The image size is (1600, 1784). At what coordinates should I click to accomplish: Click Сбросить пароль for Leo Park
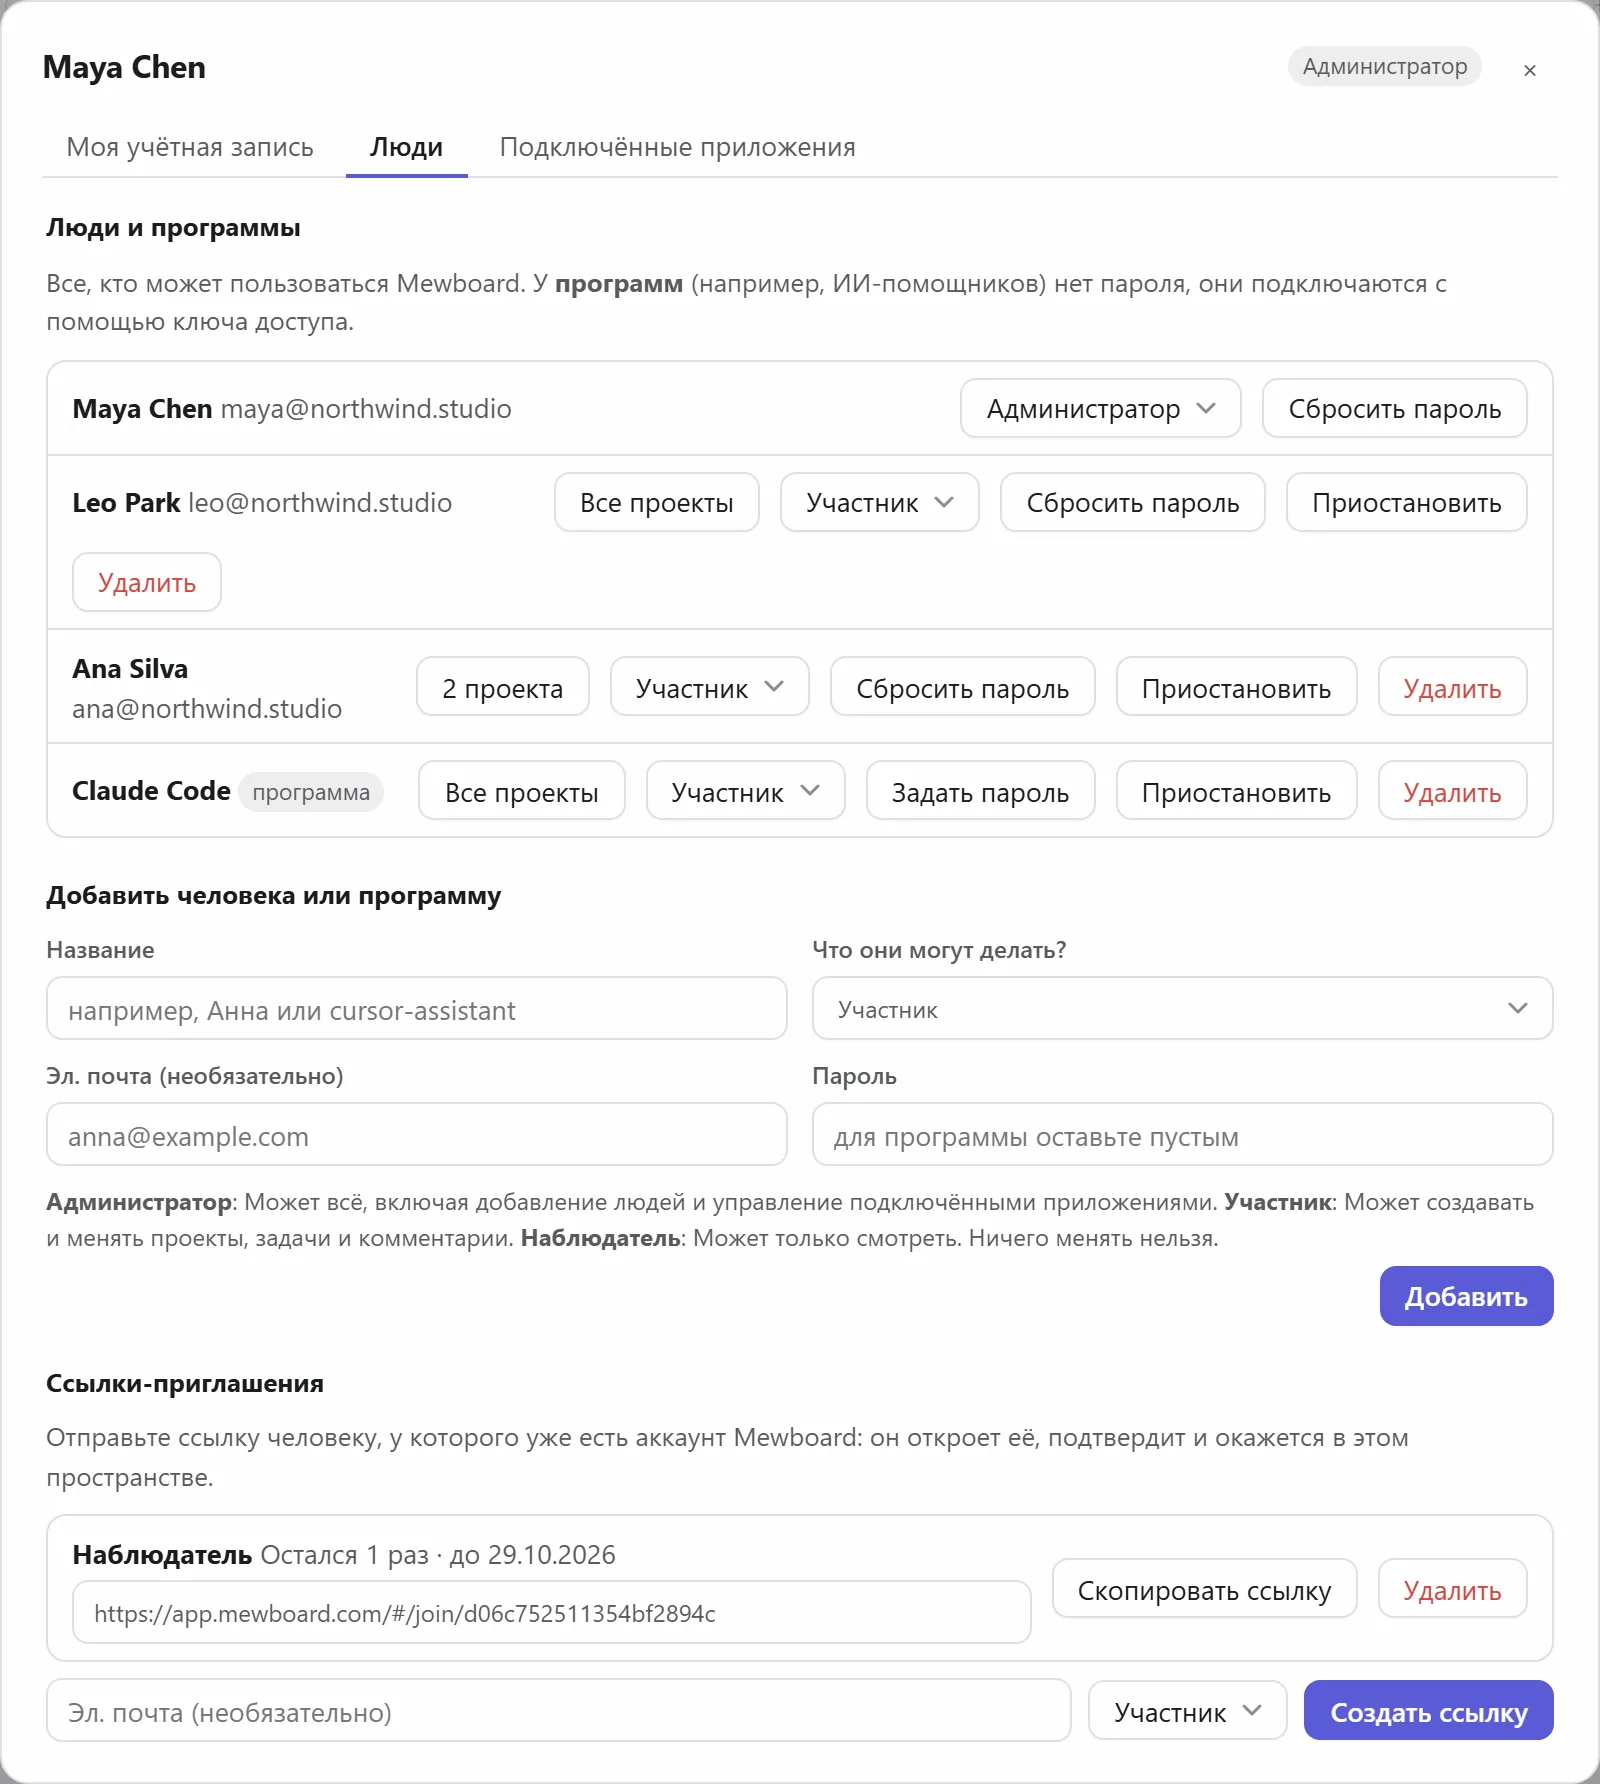point(1132,502)
